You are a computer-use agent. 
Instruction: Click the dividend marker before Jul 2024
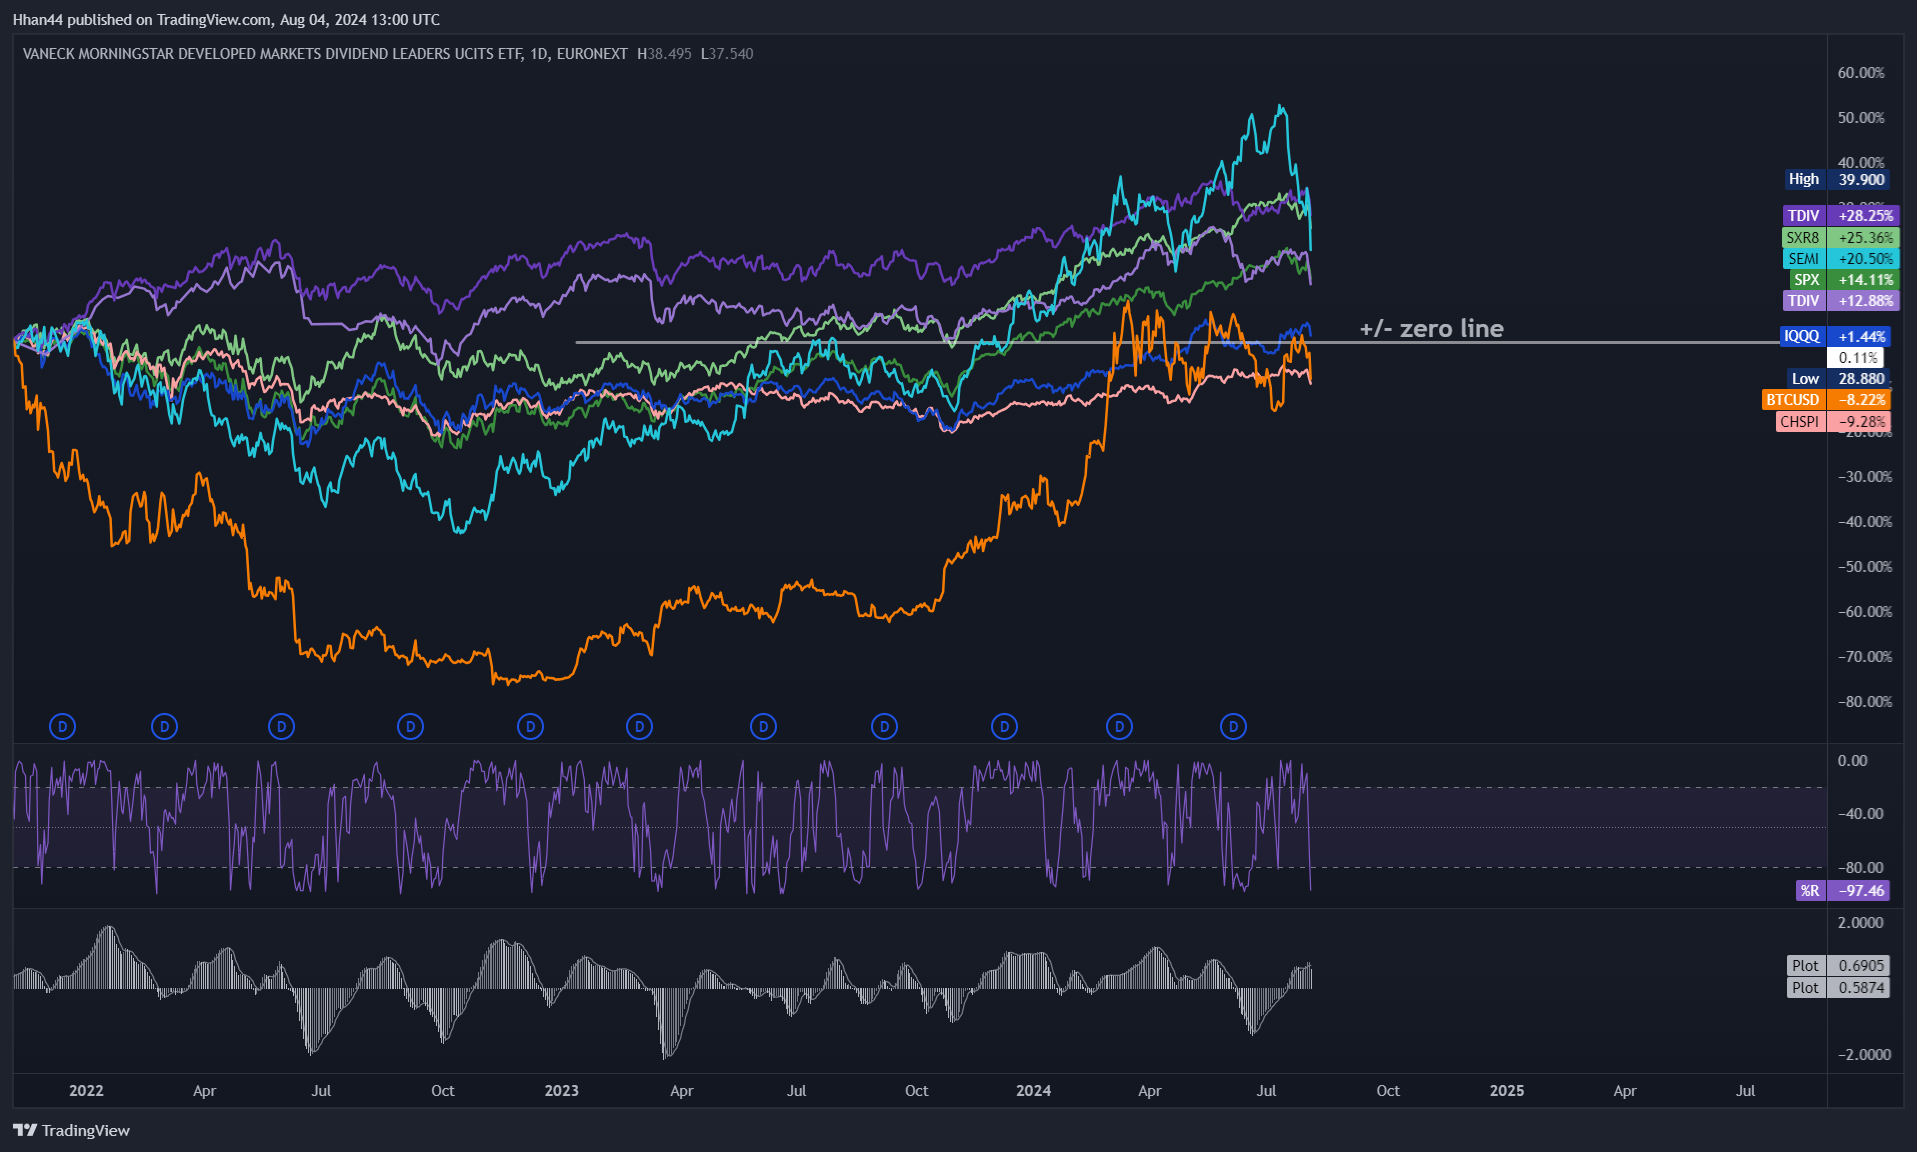coord(1233,727)
